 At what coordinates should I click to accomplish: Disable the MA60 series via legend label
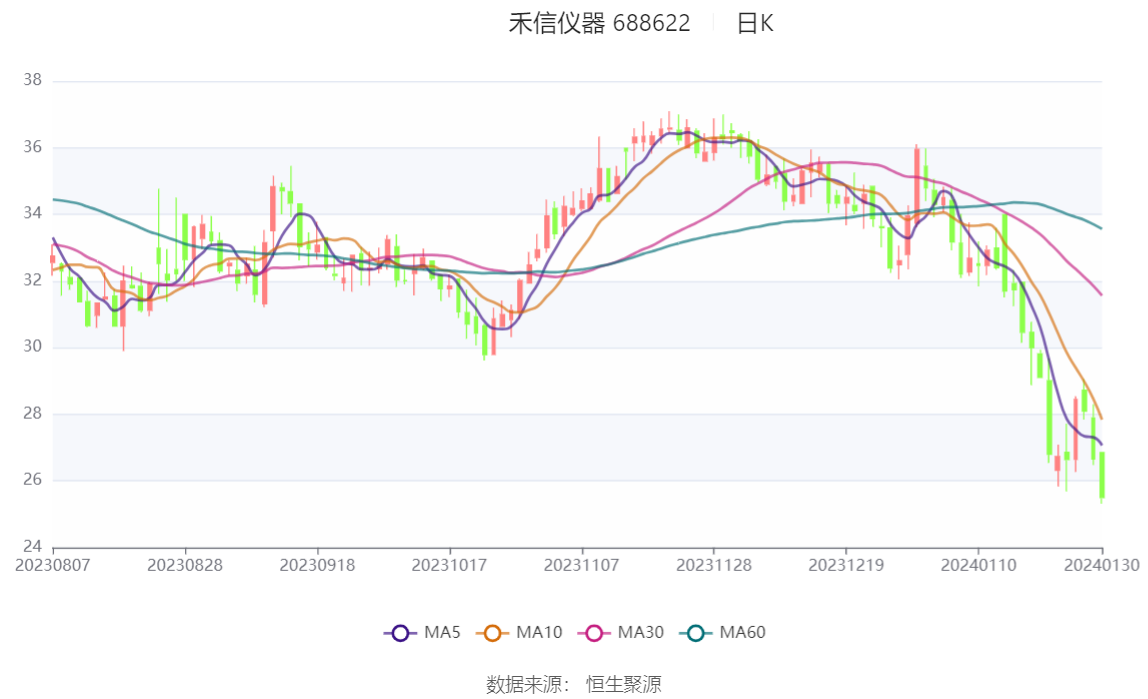pyautogui.click(x=742, y=632)
